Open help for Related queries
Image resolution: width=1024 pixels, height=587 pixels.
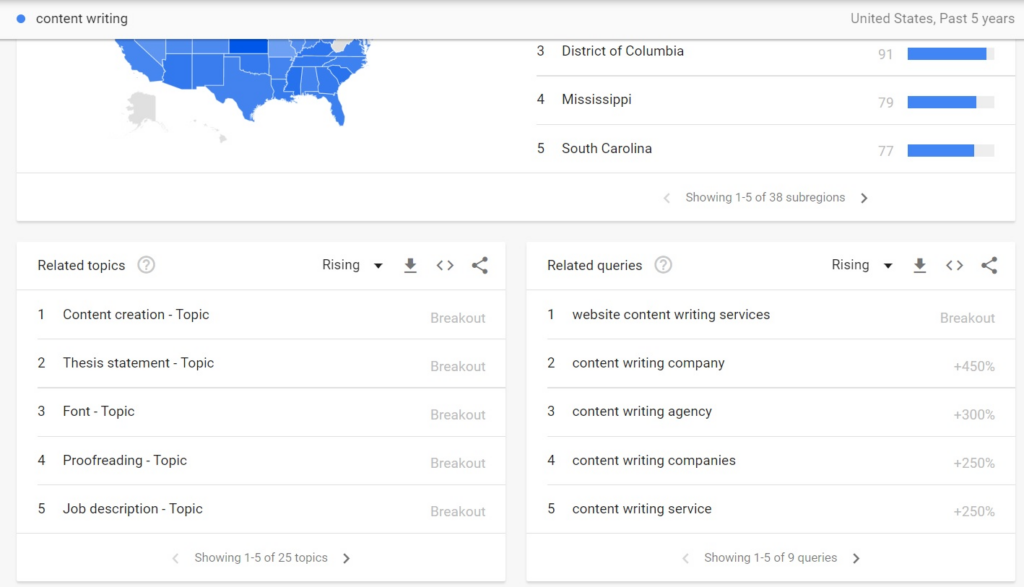pyautogui.click(x=663, y=266)
